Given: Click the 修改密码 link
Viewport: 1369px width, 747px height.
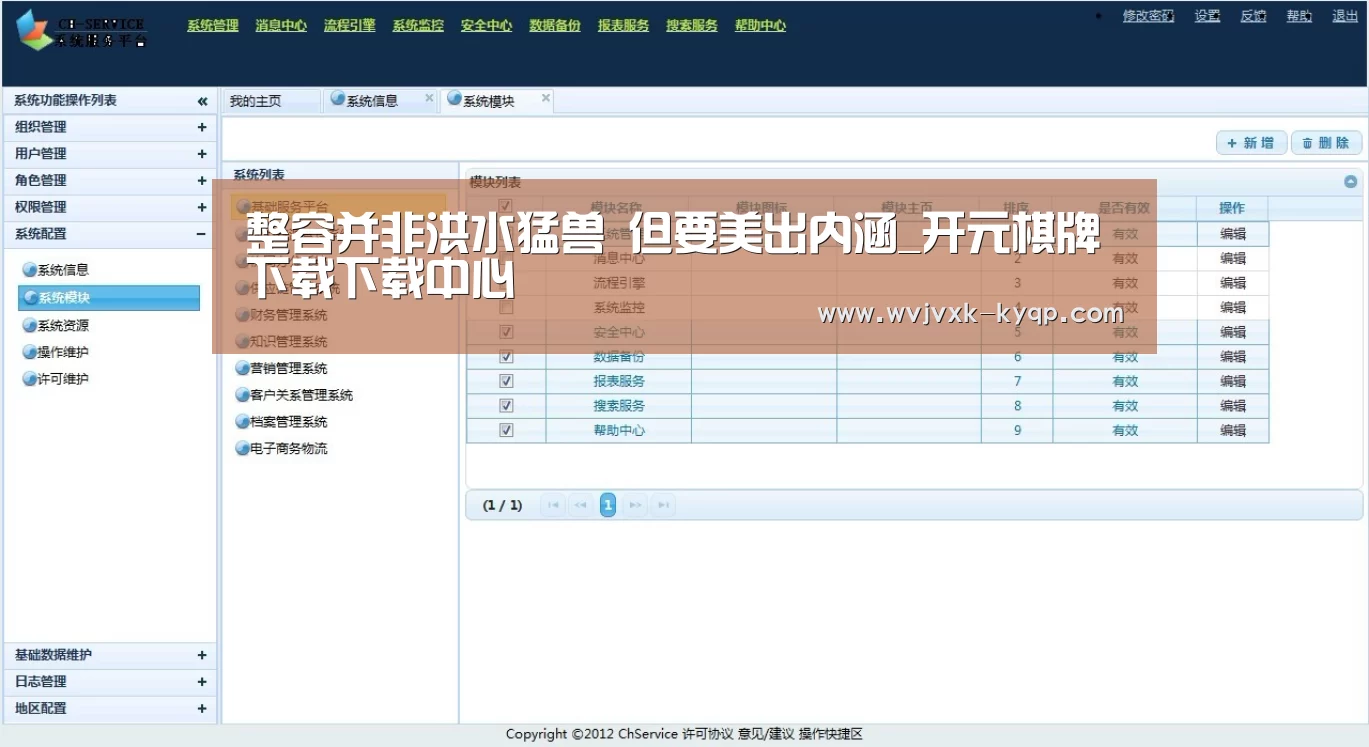Looking at the screenshot, I should click(x=1148, y=16).
